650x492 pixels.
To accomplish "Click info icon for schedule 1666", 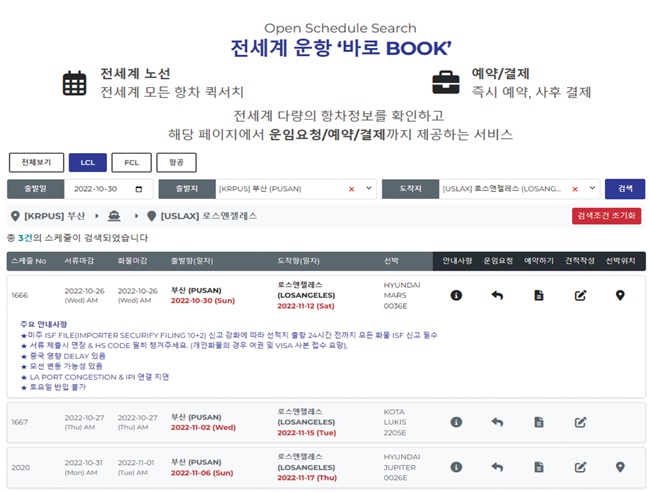I will [x=456, y=295].
